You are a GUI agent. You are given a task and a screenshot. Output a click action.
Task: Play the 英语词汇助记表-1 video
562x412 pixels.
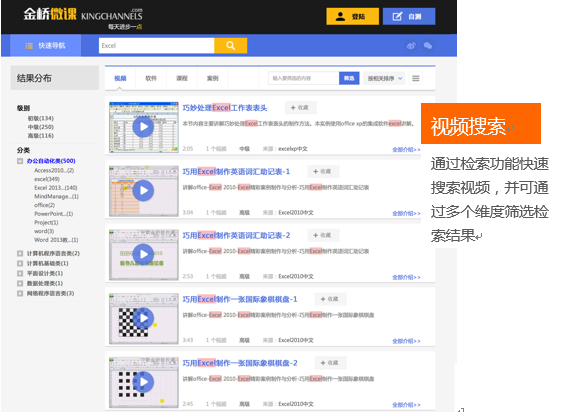pyautogui.click(x=143, y=191)
